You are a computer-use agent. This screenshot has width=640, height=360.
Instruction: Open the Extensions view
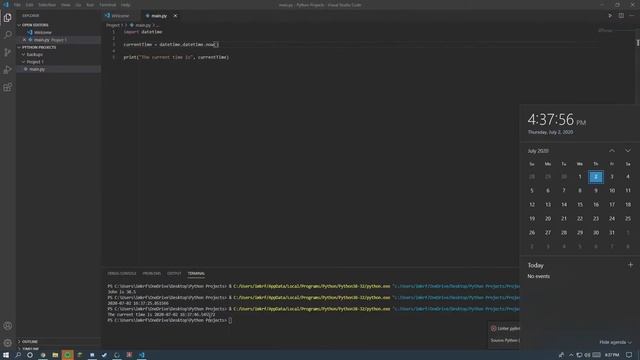tap(8, 87)
